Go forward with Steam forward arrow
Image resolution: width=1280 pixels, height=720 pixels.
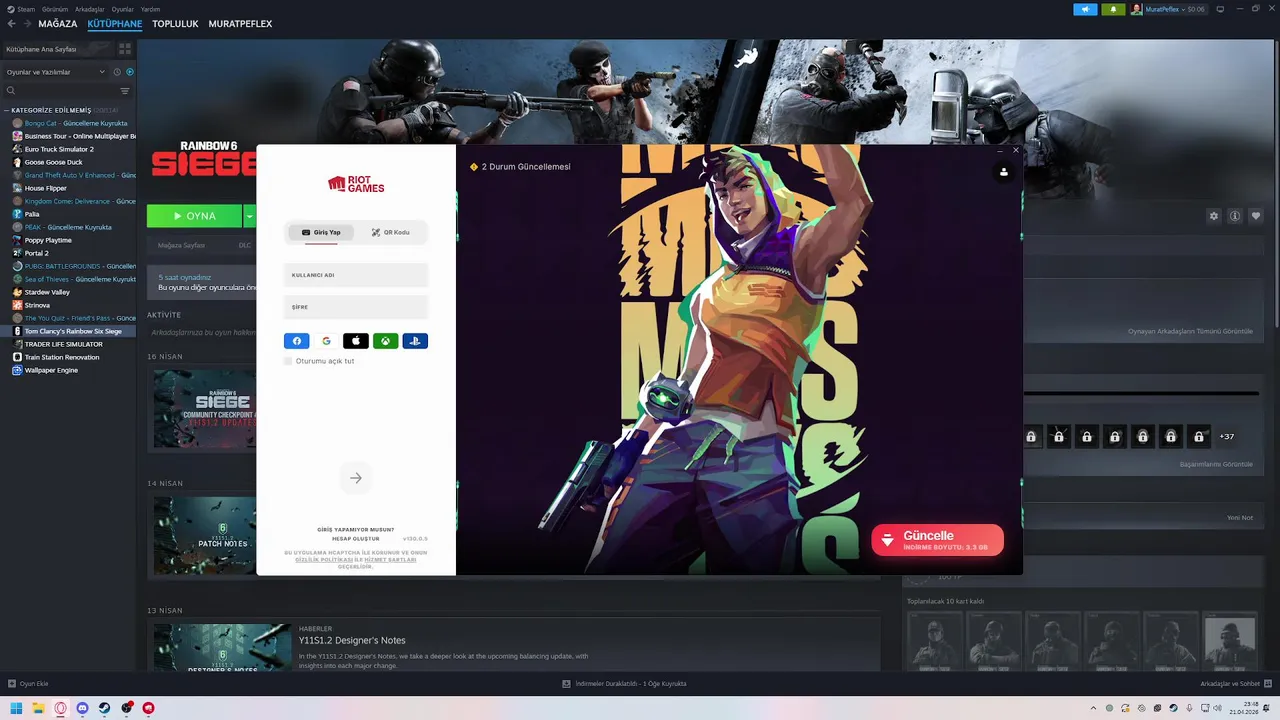click(26, 23)
